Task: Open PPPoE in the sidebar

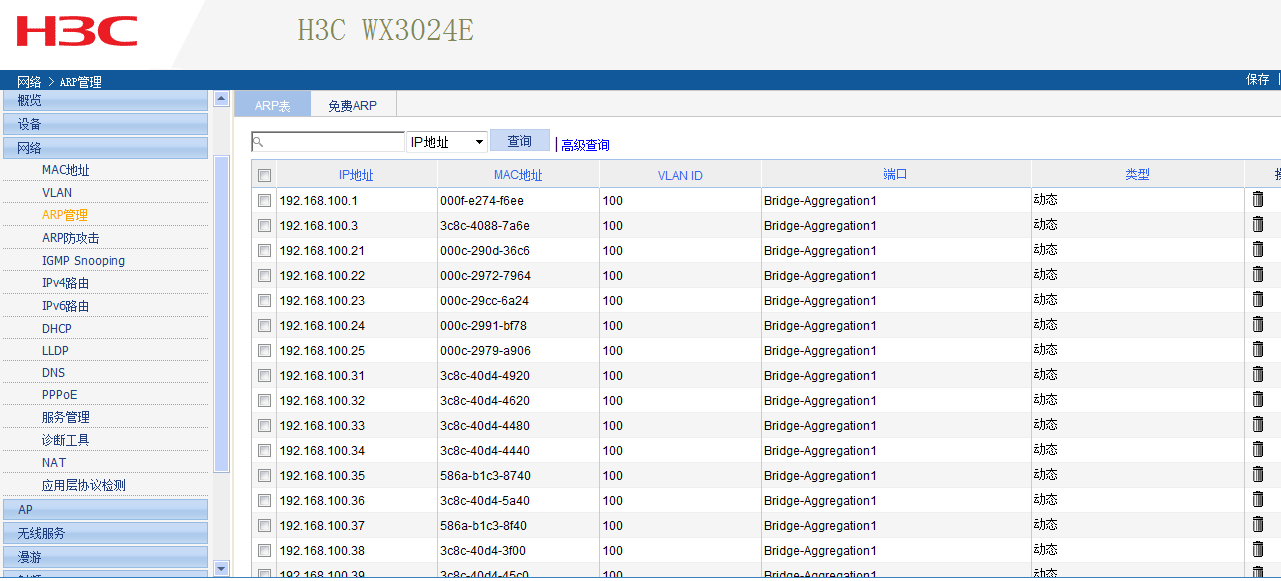Action: point(60,394)
